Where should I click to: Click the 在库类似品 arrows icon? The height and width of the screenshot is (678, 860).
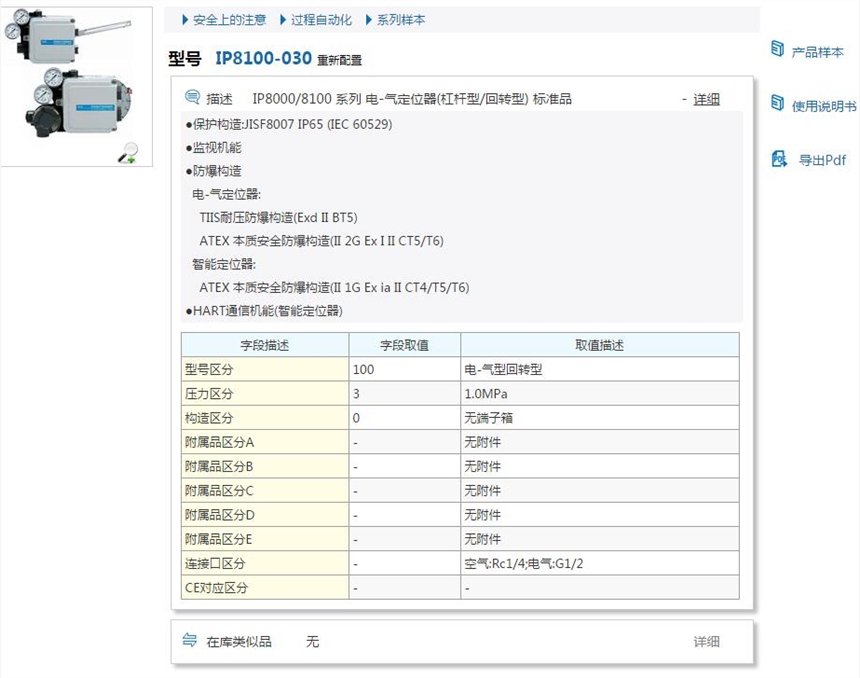point(189,640)
